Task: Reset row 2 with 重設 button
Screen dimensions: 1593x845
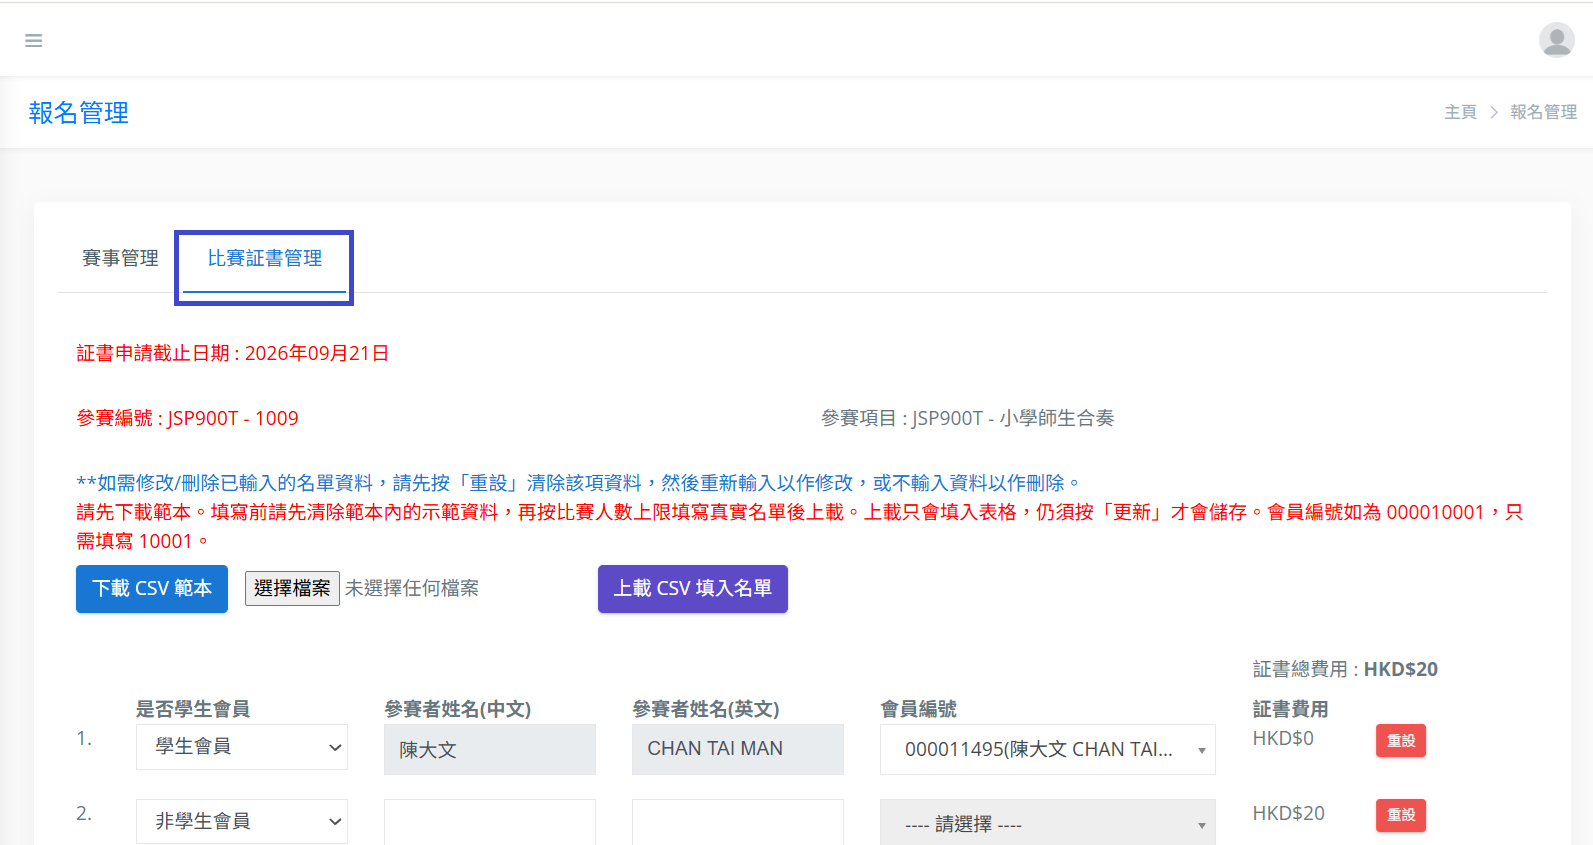Action: [x=1401, y=815]
